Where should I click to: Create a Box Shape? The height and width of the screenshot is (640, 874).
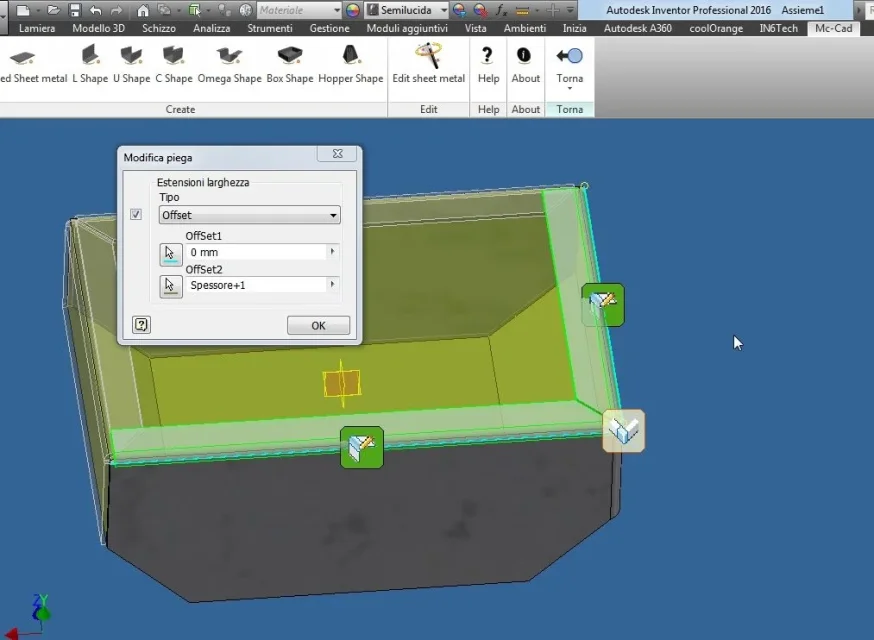[x=290, y=64]
